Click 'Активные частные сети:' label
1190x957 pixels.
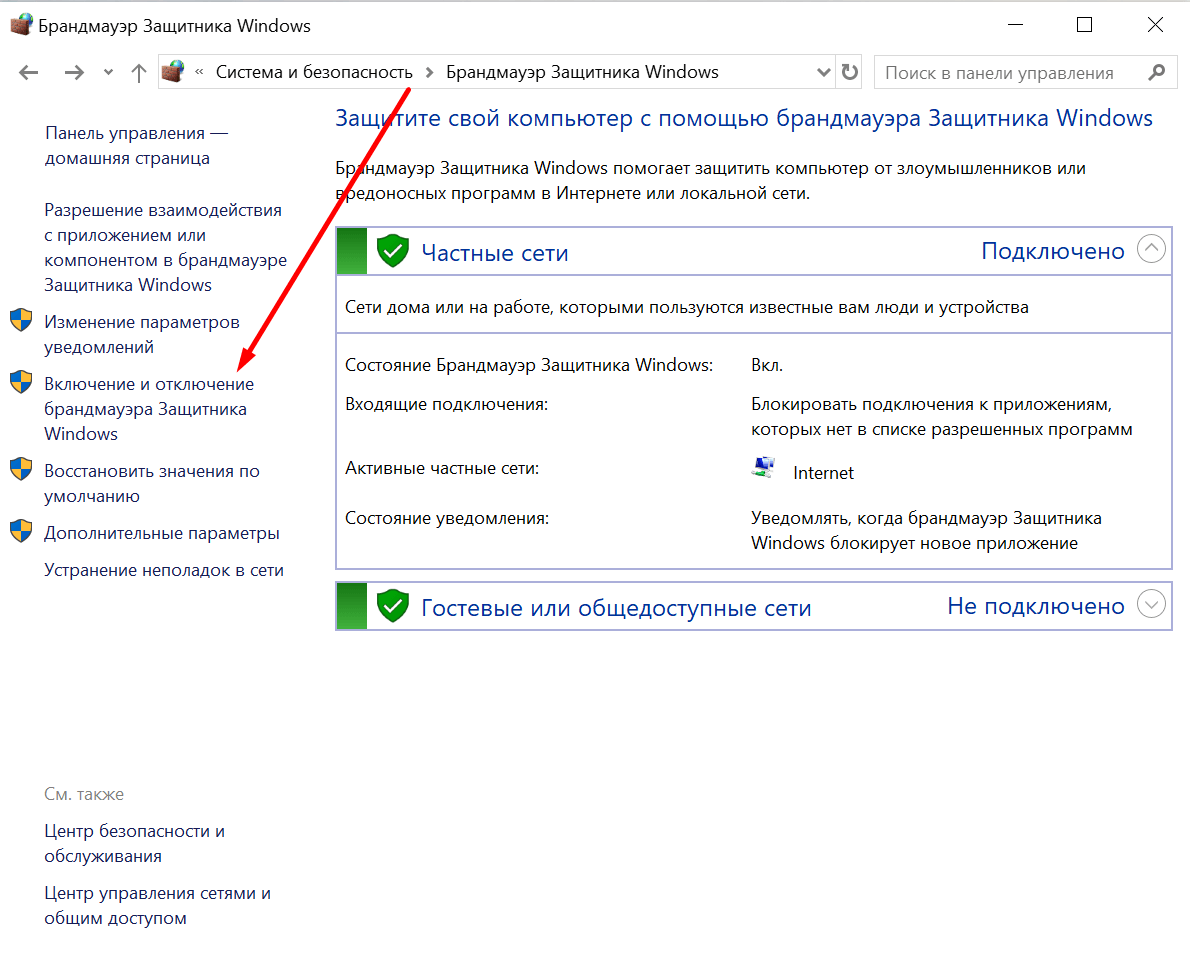[442, 469]
